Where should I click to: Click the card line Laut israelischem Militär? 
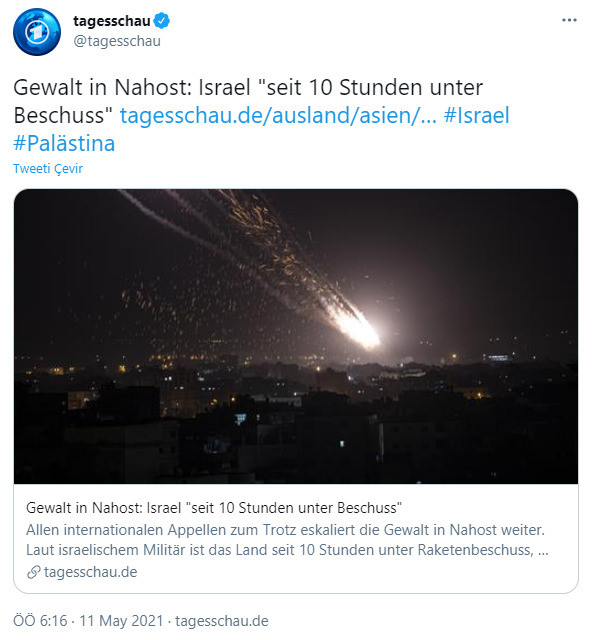pos(287,550)
